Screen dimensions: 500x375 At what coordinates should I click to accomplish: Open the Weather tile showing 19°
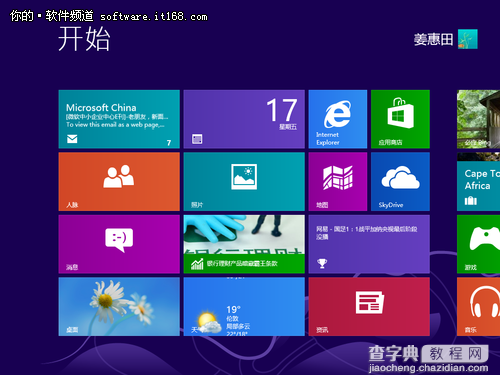(x=244, y=307)
